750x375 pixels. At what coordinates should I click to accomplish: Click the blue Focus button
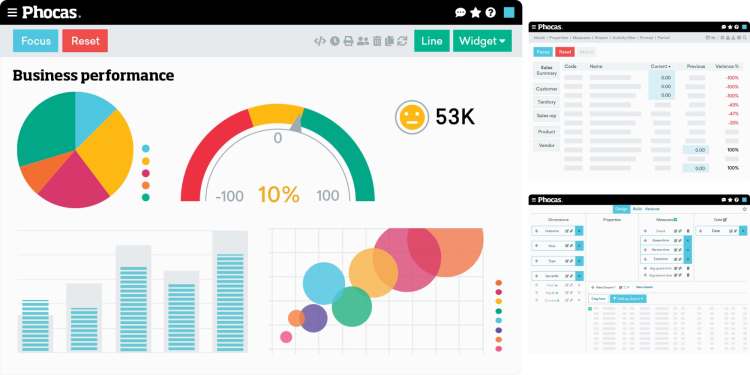tap(35, 41)
